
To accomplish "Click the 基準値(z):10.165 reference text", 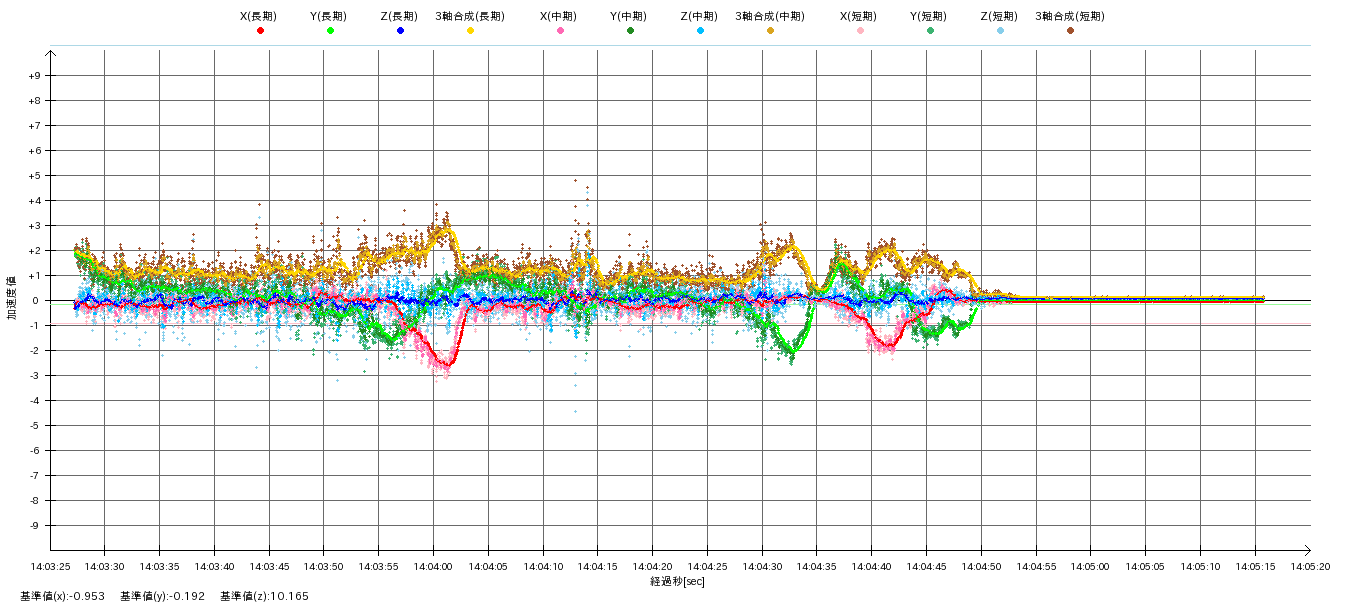I will (x=264, y=597).
